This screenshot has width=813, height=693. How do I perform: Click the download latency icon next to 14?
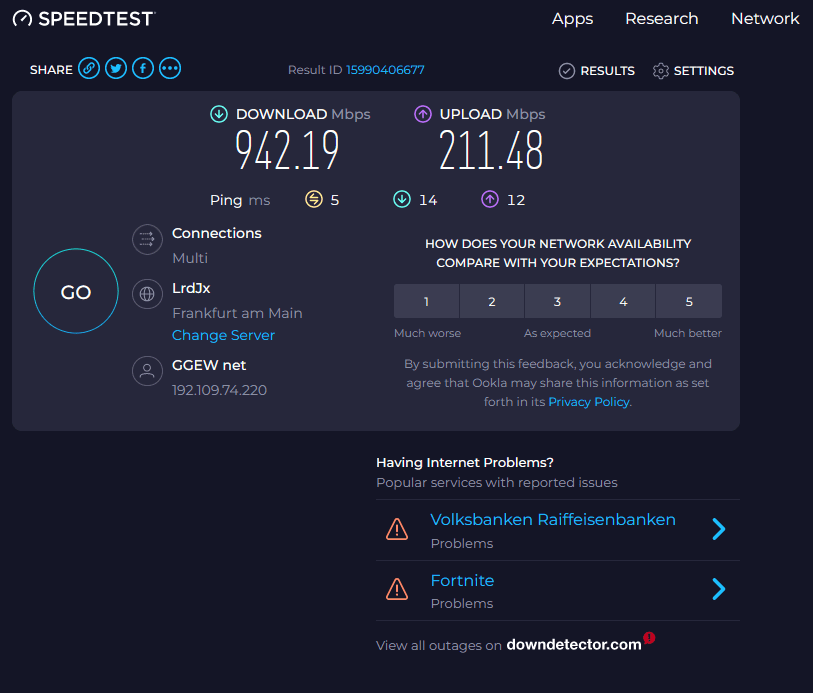(402, 199)
